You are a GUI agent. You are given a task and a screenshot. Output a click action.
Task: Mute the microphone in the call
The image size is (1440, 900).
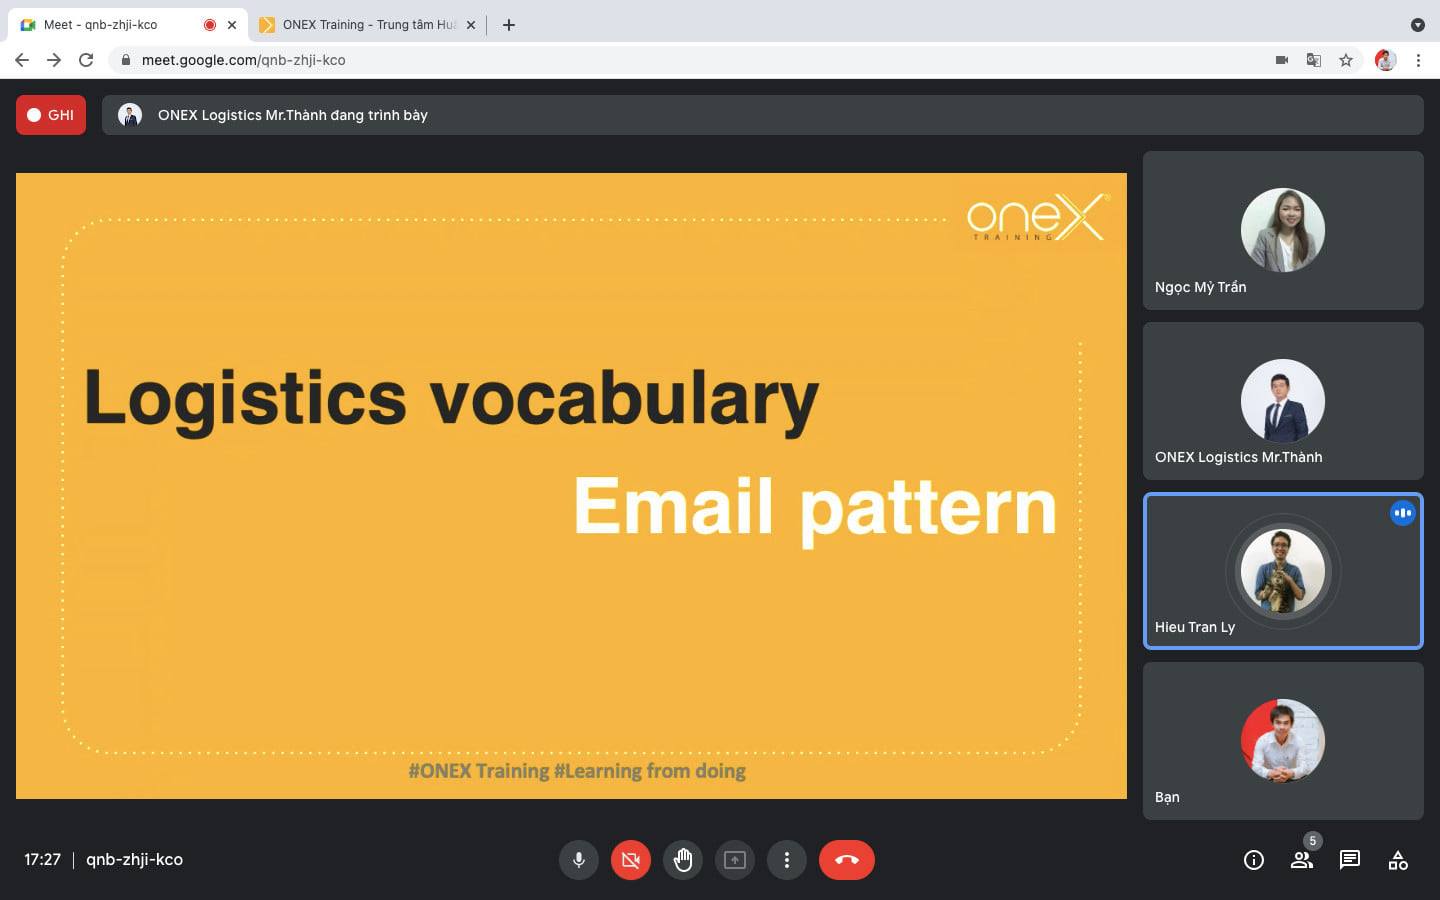pyautogui.click(x=578, y=860)
